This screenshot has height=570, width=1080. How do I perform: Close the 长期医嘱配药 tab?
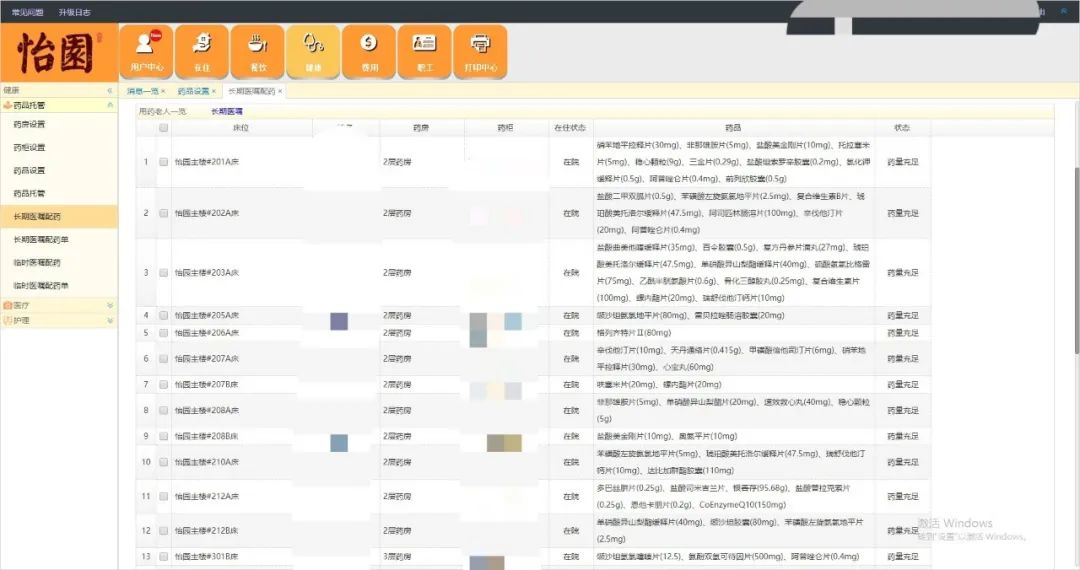[280, 91]
